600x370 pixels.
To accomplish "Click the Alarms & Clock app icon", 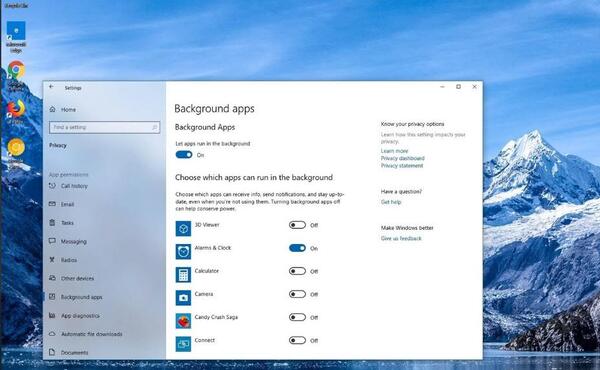I will click(183, 252).
